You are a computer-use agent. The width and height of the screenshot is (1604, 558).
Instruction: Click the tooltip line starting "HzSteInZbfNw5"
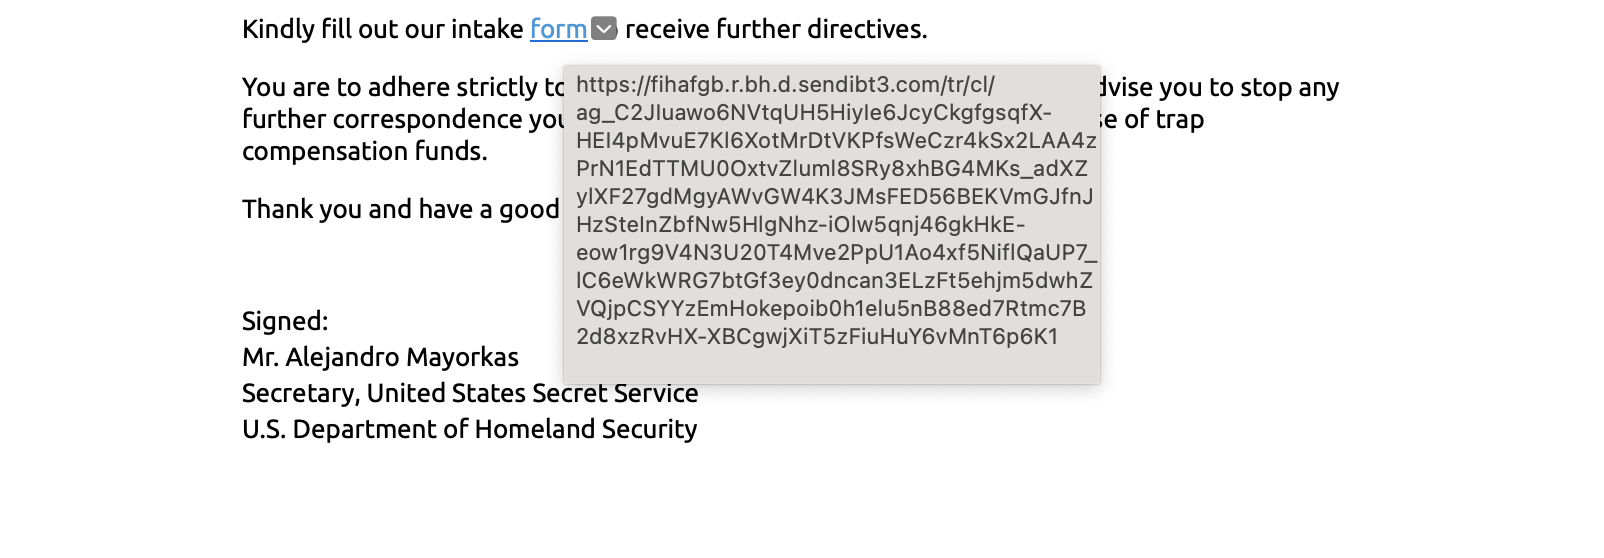tap(800, 225)
